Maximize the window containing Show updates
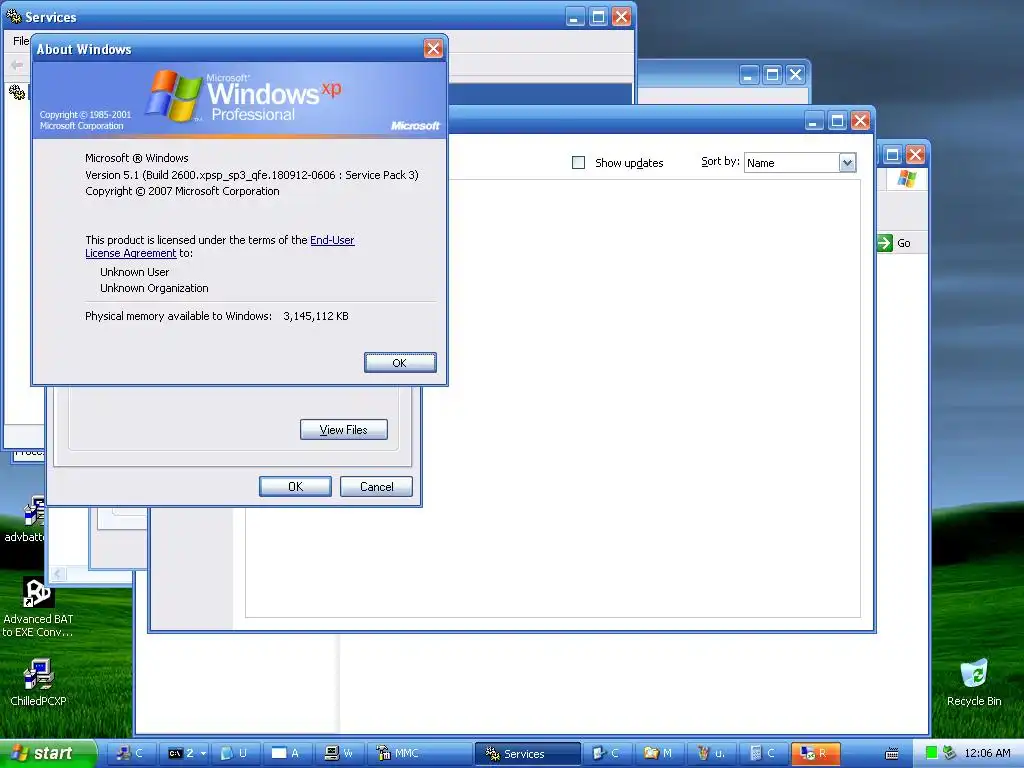This screenshot has height=768, width=1024. [x=837, y=121]
